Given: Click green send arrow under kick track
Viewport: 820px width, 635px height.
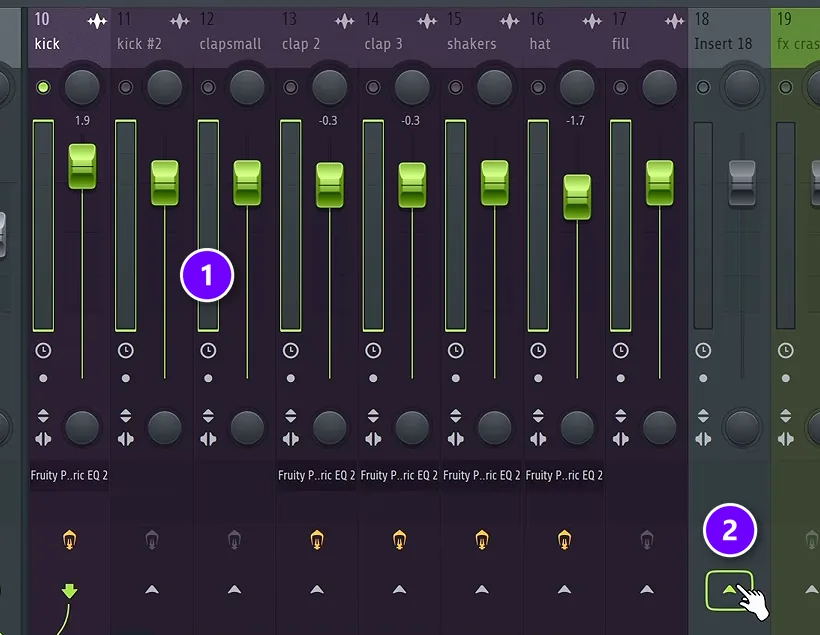Looking at the screenshot, I should pyautogui.click(x=70, y=591).
